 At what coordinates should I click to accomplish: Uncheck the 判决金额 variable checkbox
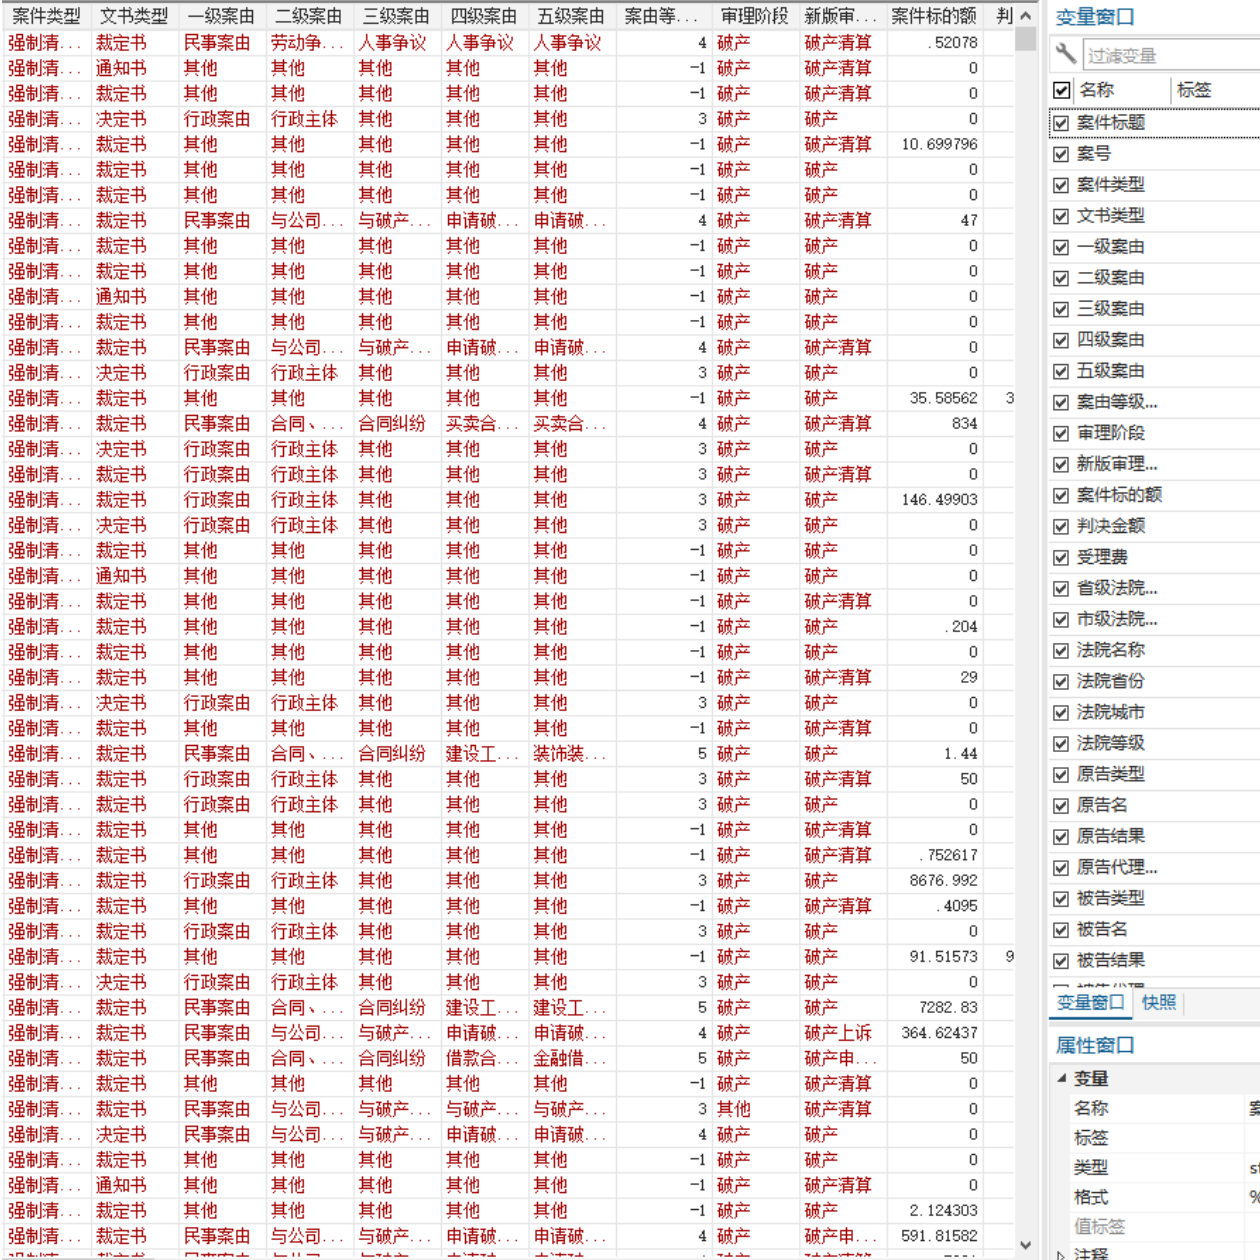click(1061, 526)
